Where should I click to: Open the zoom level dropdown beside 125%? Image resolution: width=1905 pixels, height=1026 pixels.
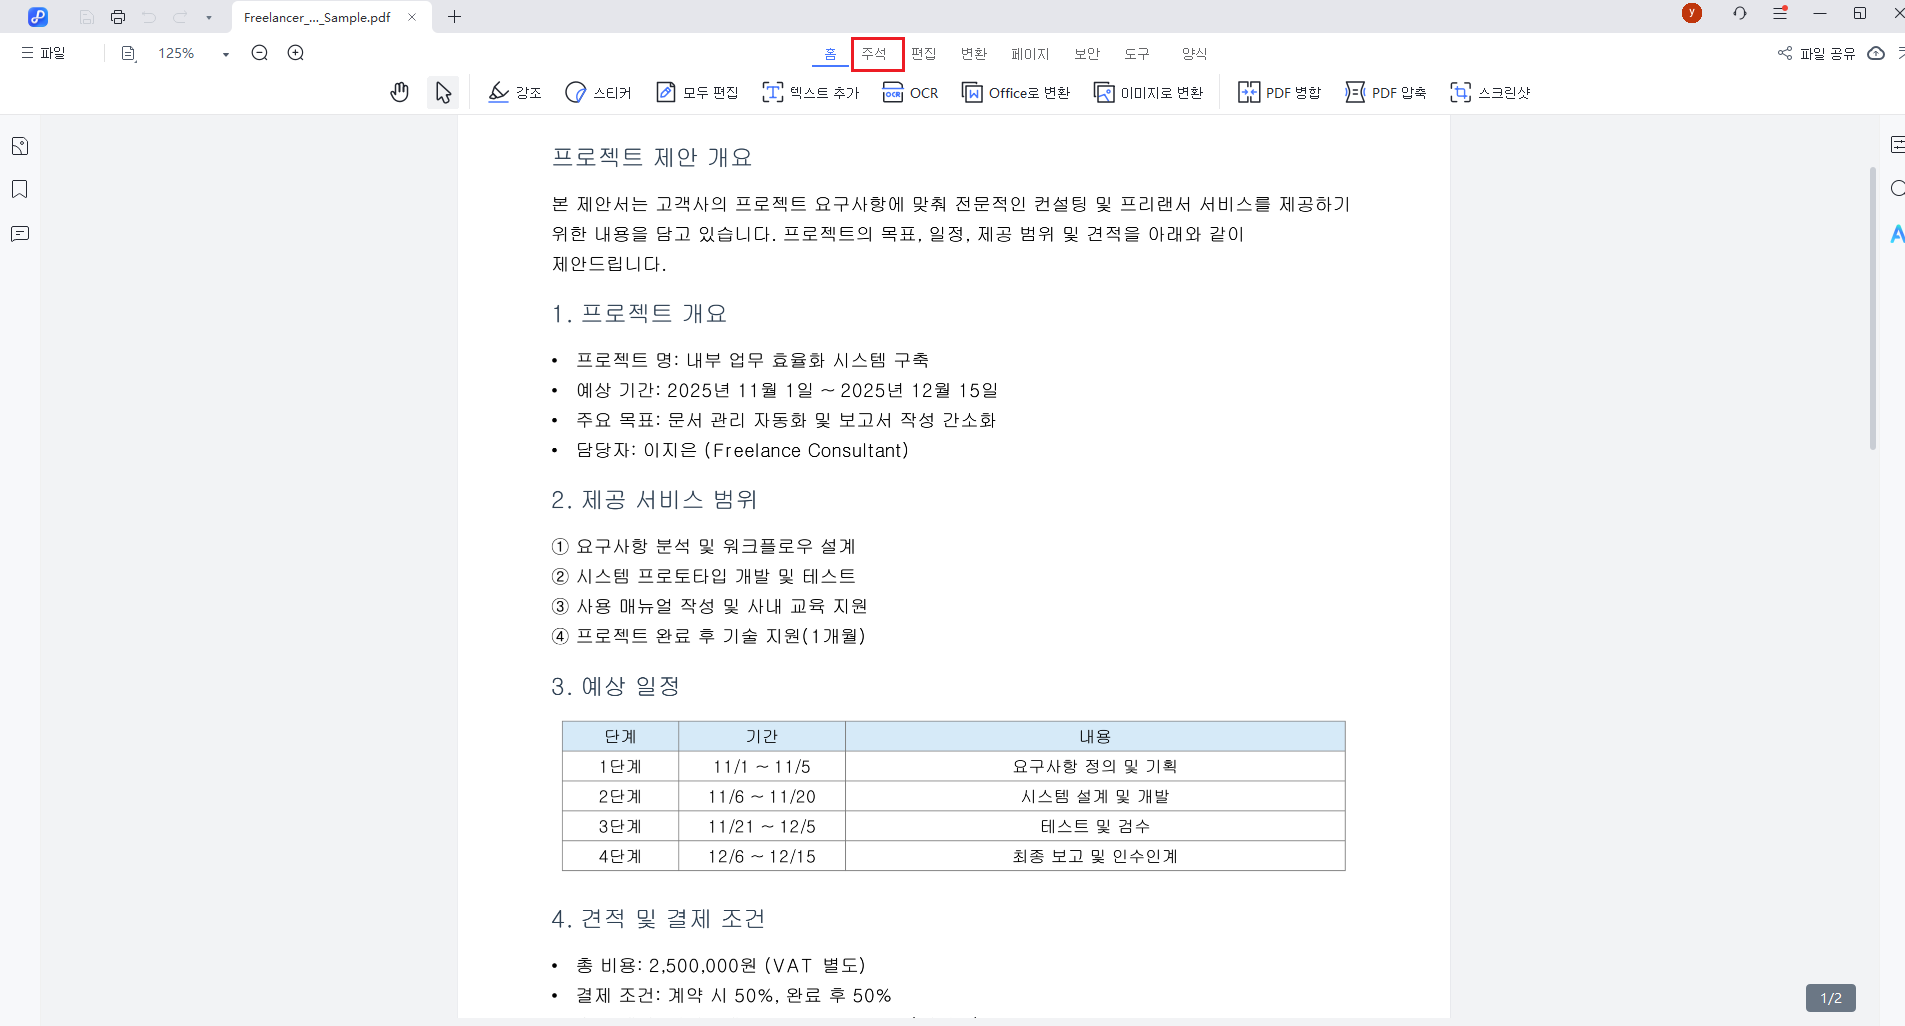click(226, 53)
